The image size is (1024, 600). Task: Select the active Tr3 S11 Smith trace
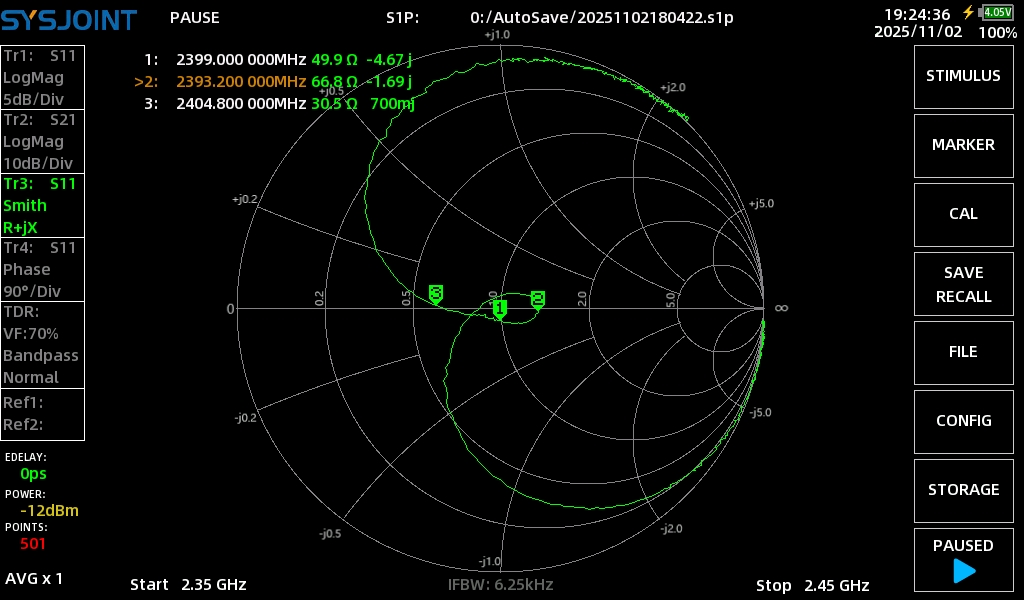pyautogui.click(x=42, y=205)
